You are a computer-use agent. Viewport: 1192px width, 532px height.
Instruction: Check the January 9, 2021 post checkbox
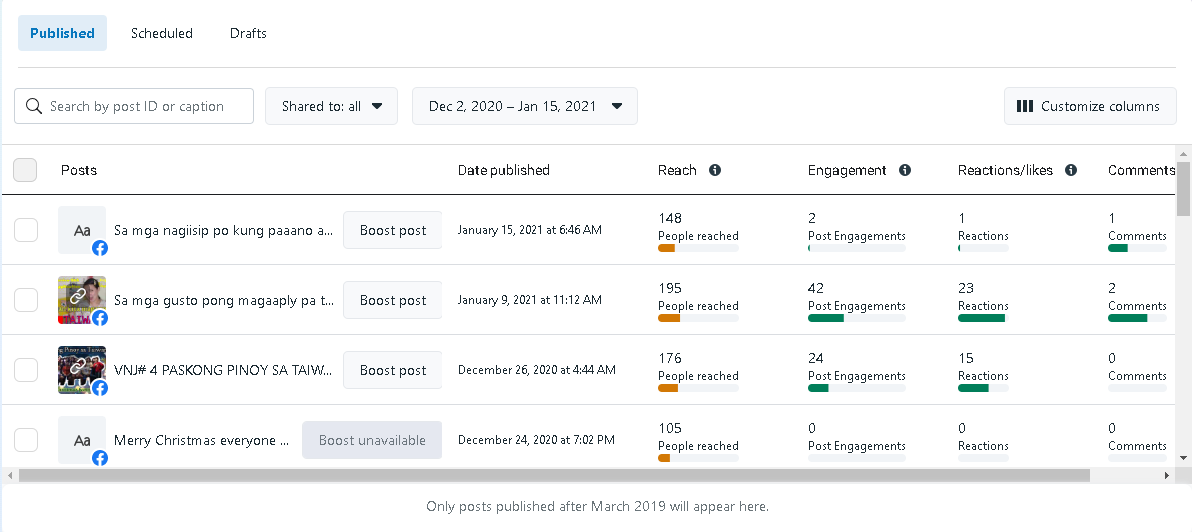coord(26,300)
